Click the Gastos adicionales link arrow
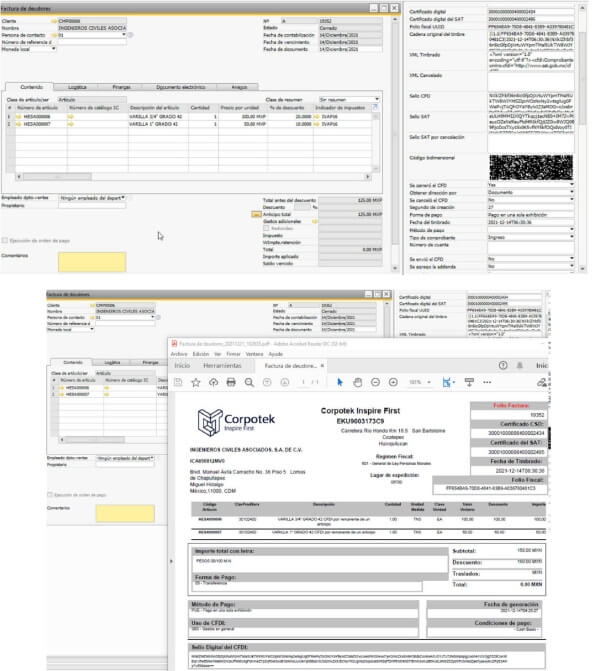The width and height of the screenshot is (600, 671). coord(315,221)
